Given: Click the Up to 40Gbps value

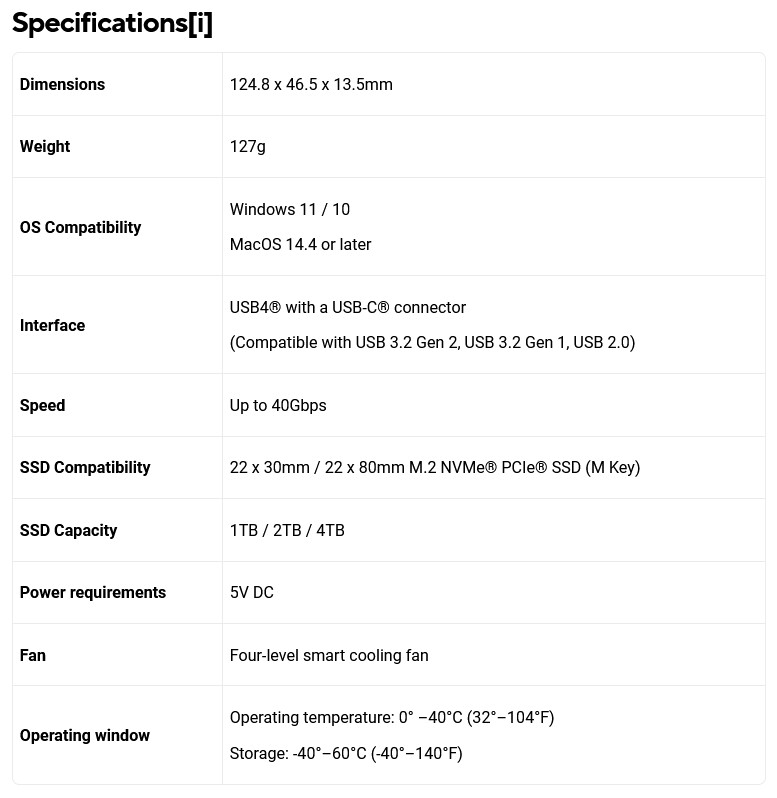Looking at the screenshot, I should (x=278, y=406).
